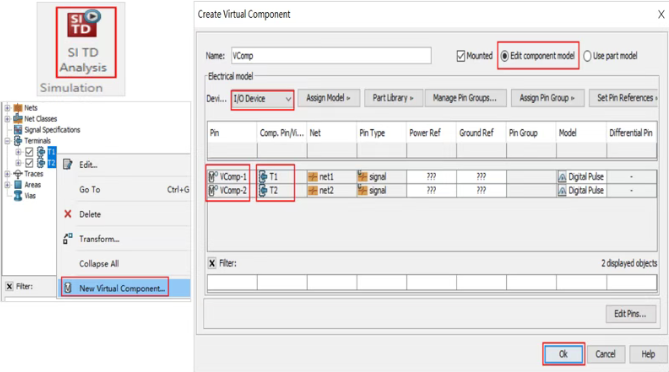Collapse the Terminals tree node
Image resolution: width=669 pixels, height=372 pixels.
point(7,141)
